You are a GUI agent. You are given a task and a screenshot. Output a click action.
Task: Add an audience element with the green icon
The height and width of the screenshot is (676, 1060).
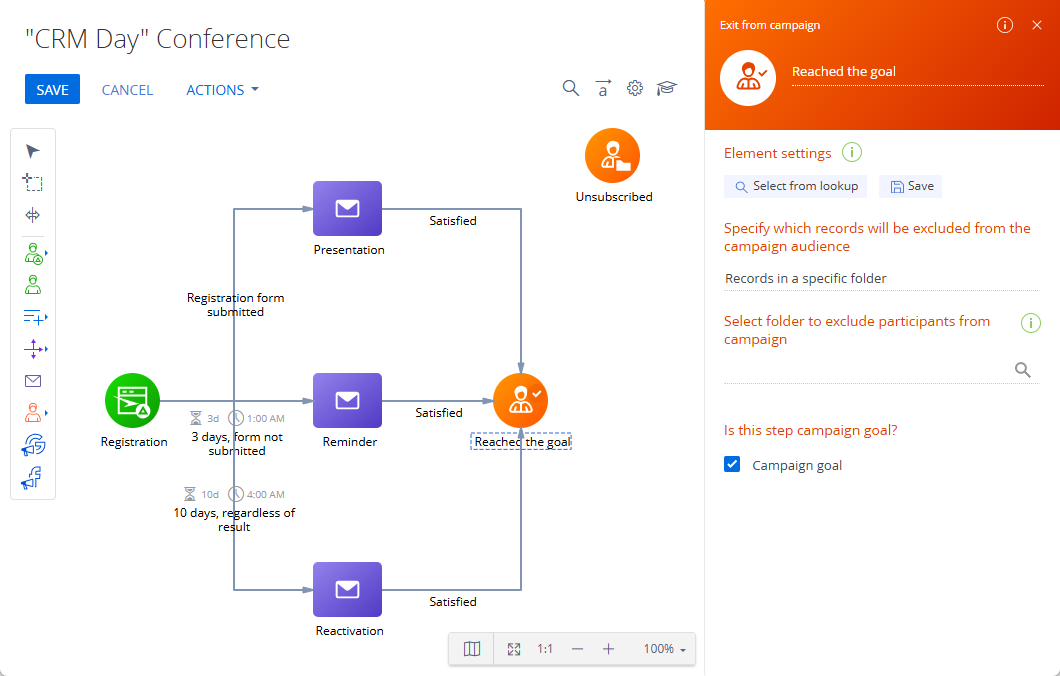(x=34, y=254)
